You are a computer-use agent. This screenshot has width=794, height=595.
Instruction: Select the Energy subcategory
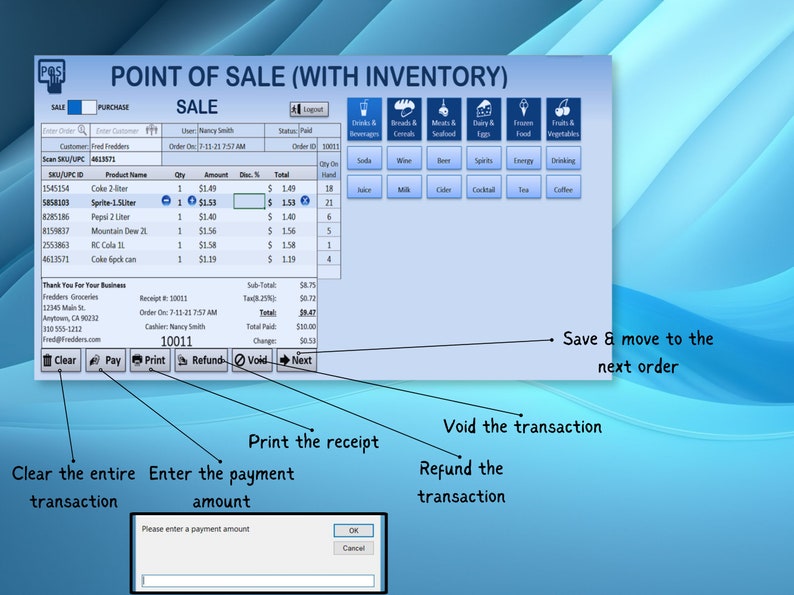click(523, 160)
